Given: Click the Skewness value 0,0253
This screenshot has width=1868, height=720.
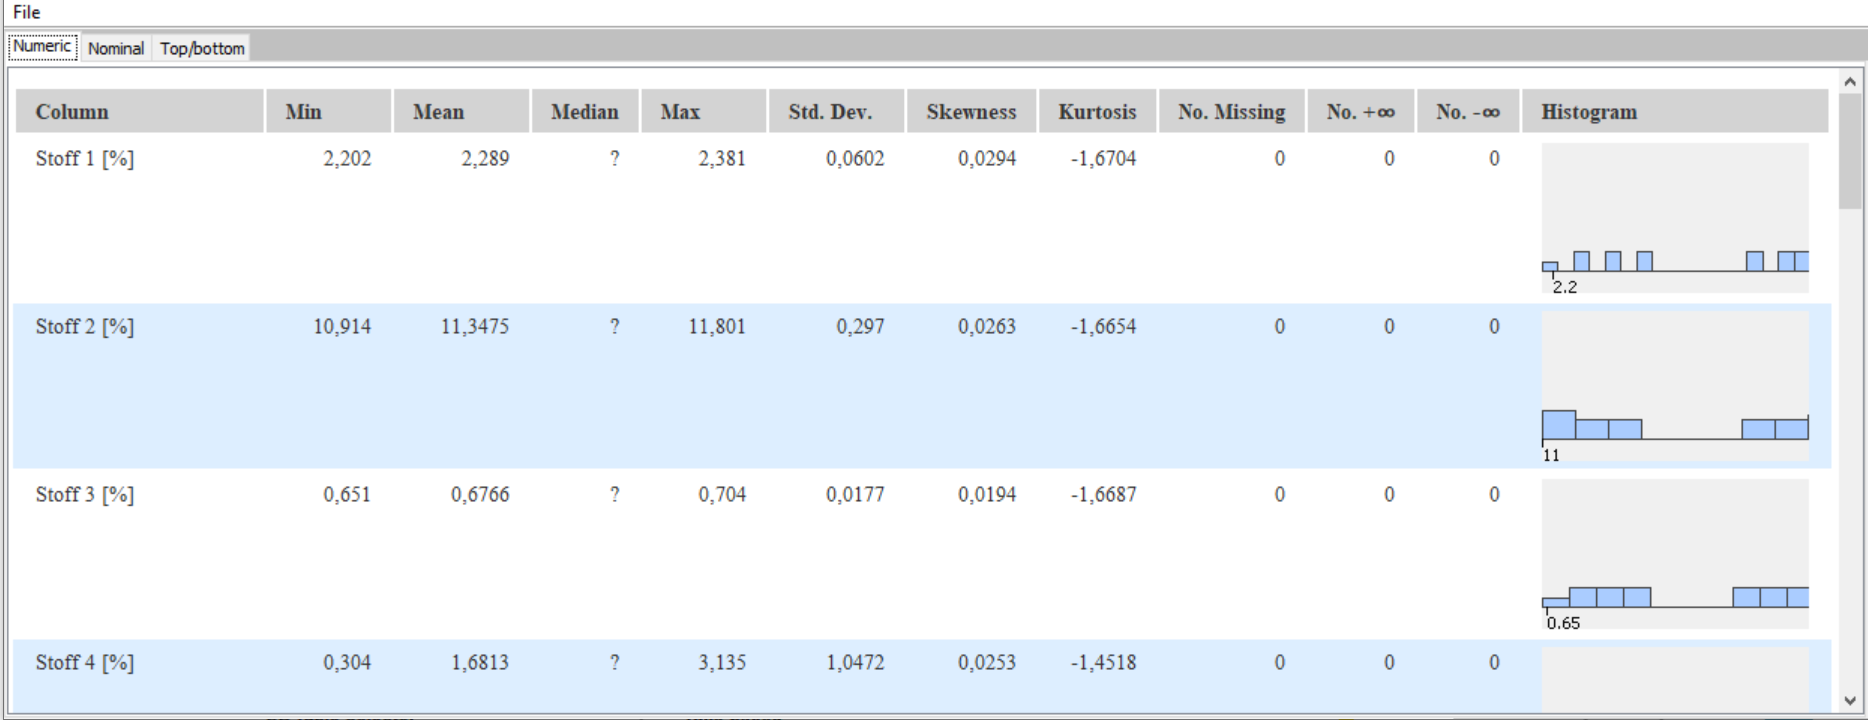Looking at the screenshot, I should point(987,662).
